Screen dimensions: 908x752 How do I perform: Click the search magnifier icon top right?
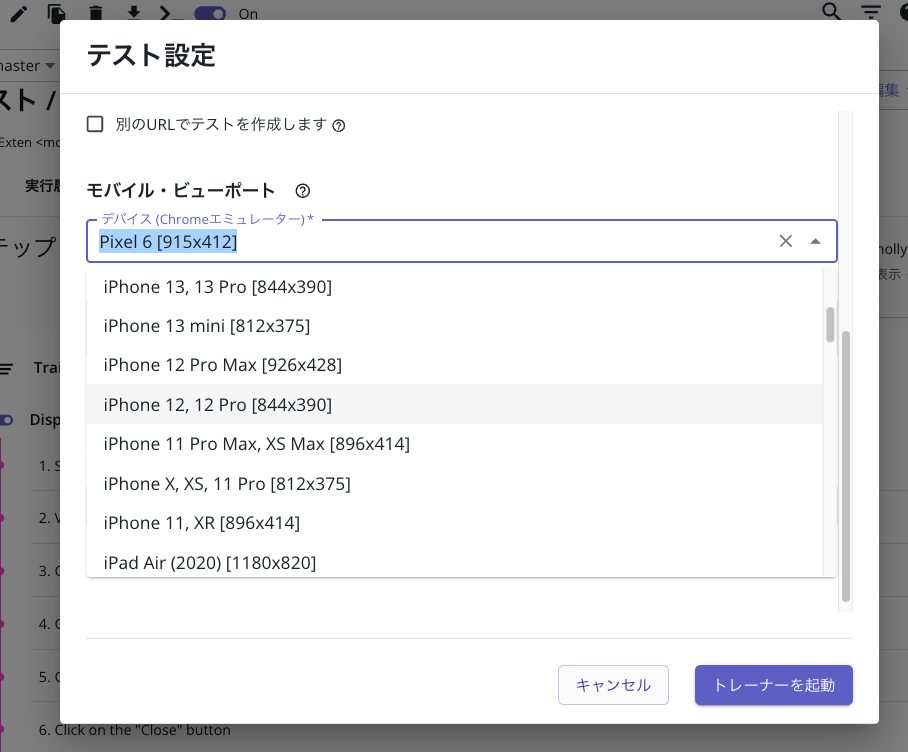831,10
